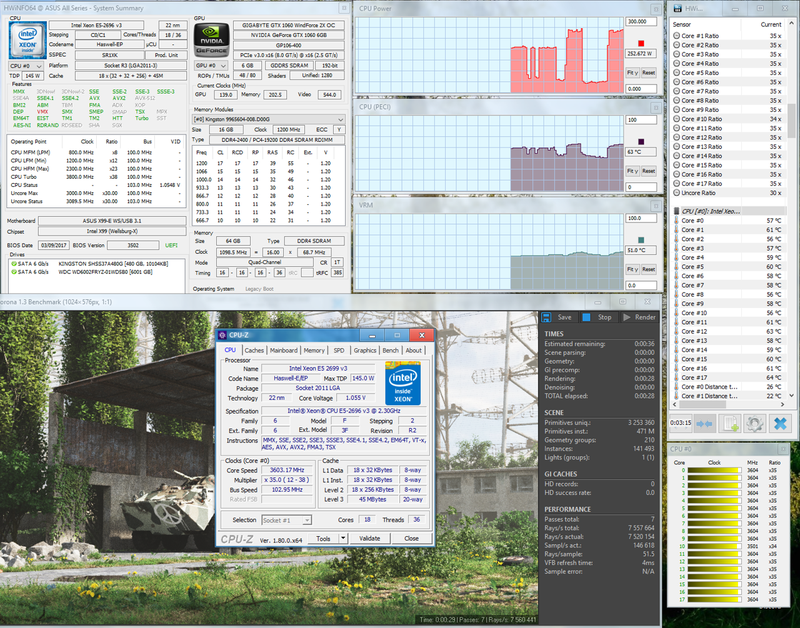Click the NVIDIA GeForce logo
Viewport: 800px width, 628px height.
211,40
